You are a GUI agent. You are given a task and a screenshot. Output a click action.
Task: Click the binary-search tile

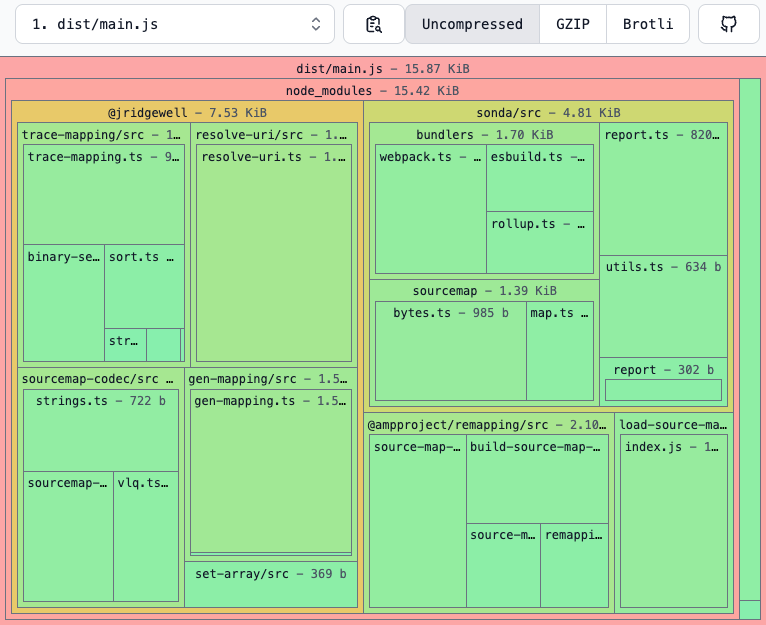64,303
